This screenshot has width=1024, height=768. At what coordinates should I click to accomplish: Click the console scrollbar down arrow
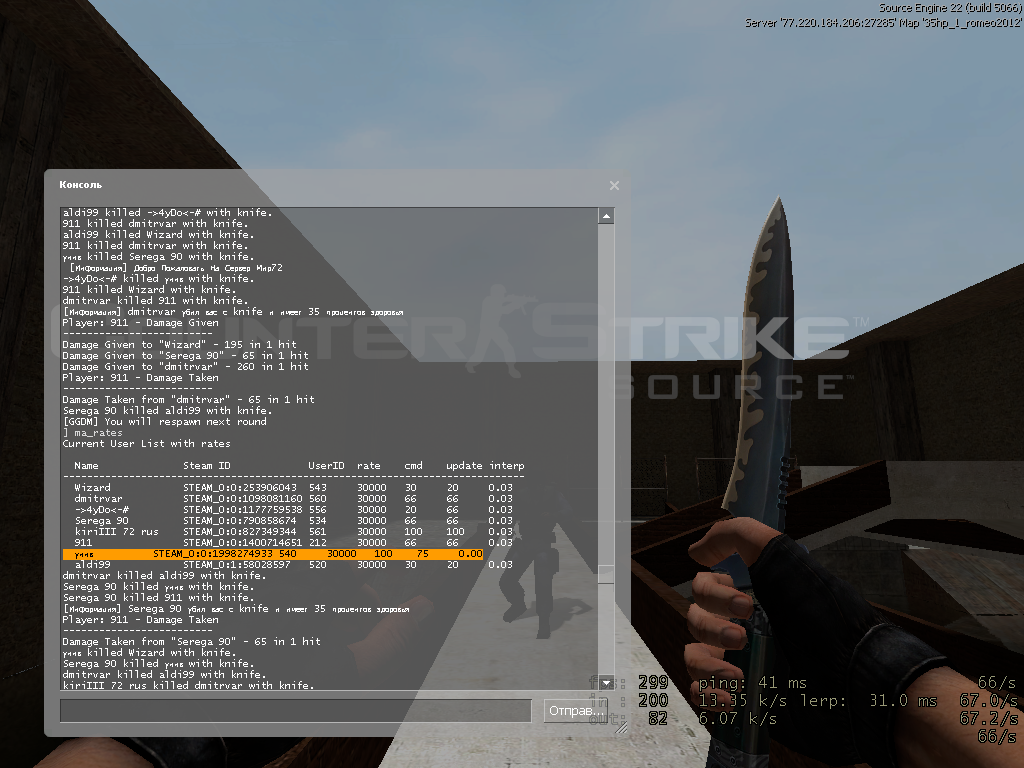606,683
